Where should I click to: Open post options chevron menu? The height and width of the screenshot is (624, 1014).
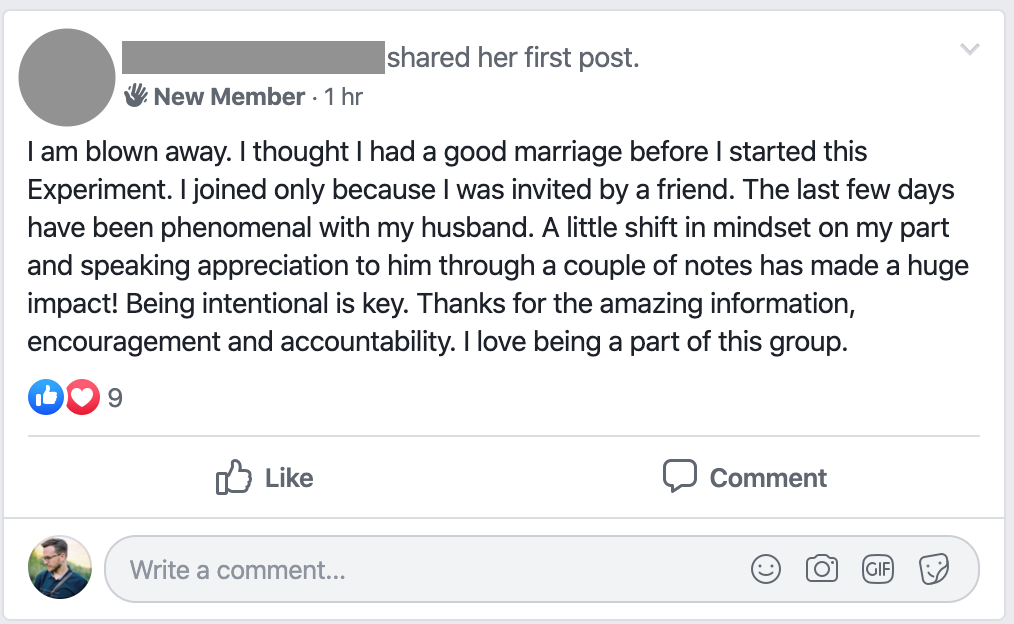click(969, 49)
